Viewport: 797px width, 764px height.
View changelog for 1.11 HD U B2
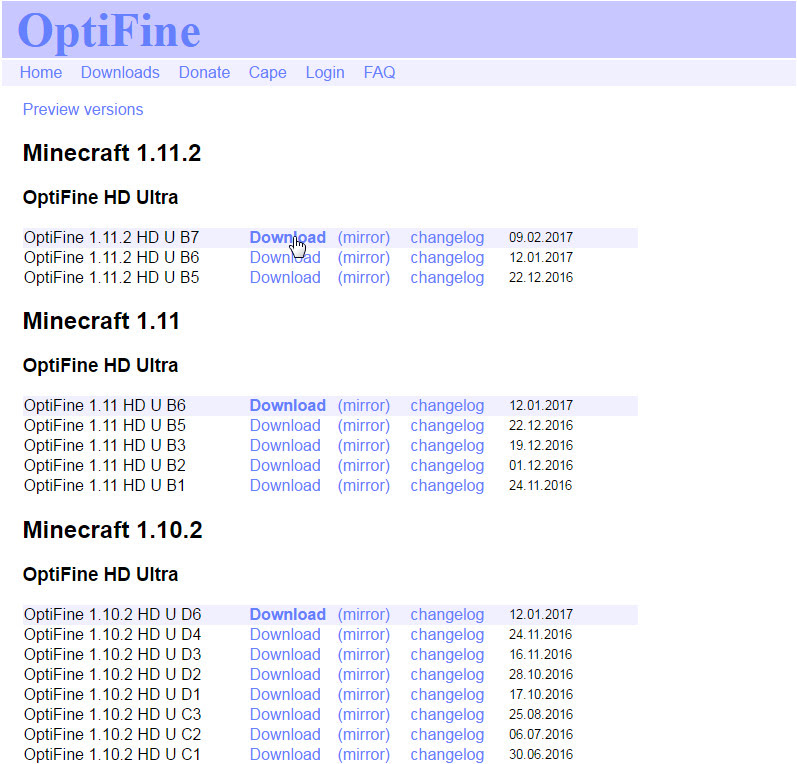coord(447,465)
